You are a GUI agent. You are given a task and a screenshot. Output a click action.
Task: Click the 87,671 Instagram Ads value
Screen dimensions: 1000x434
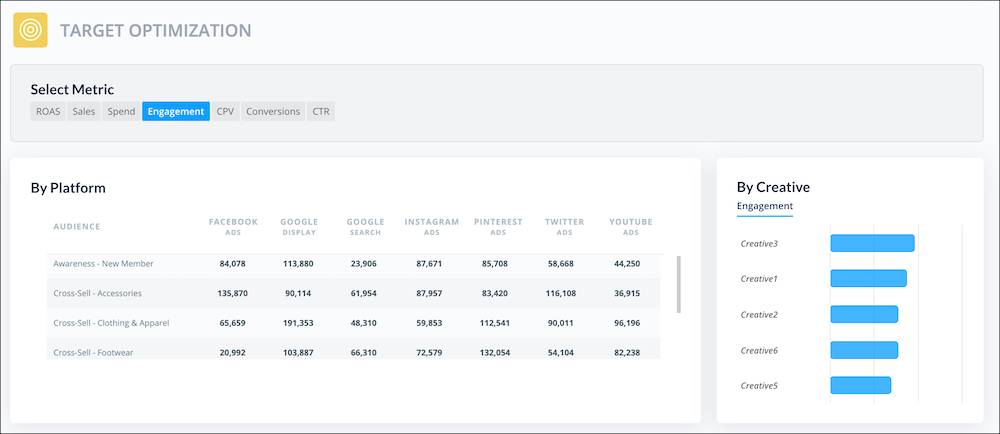[x=430, y=264]
